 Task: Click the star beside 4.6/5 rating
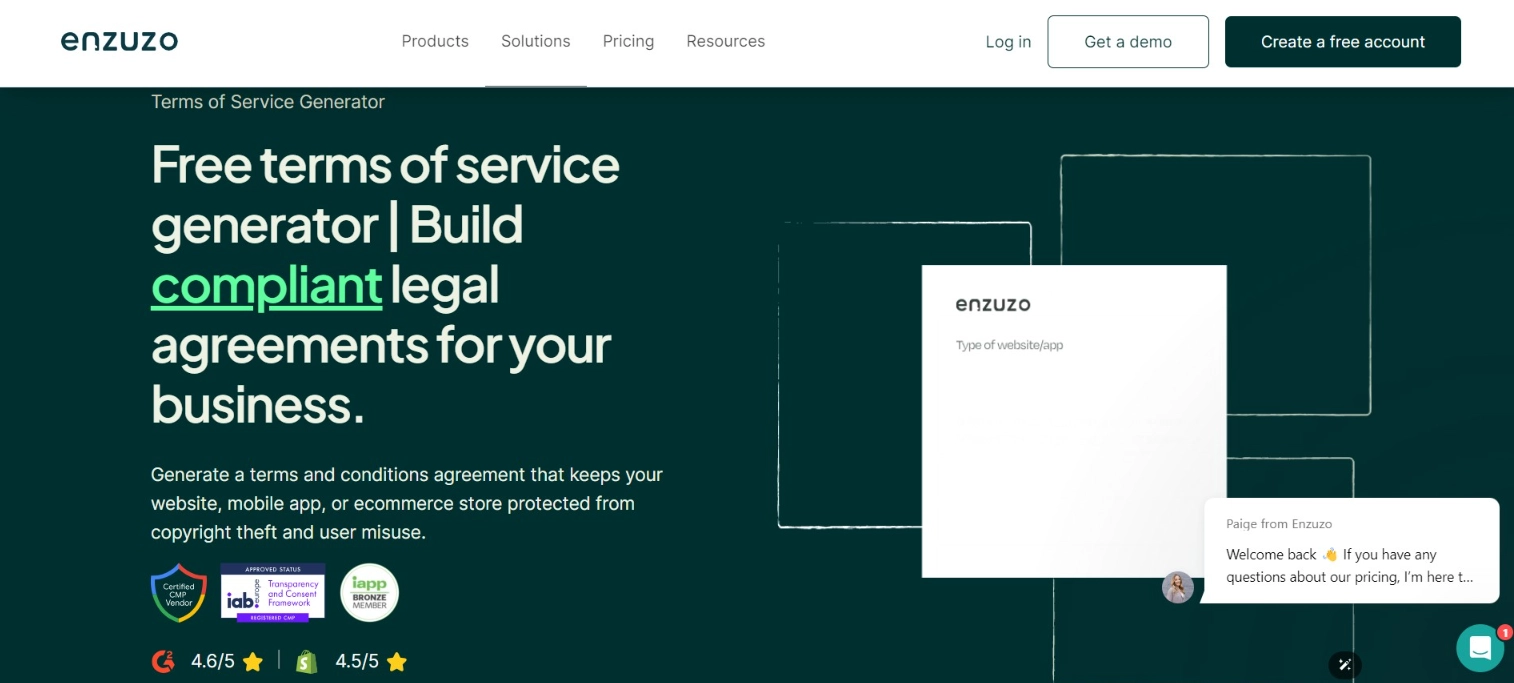(x=253, y=661)
